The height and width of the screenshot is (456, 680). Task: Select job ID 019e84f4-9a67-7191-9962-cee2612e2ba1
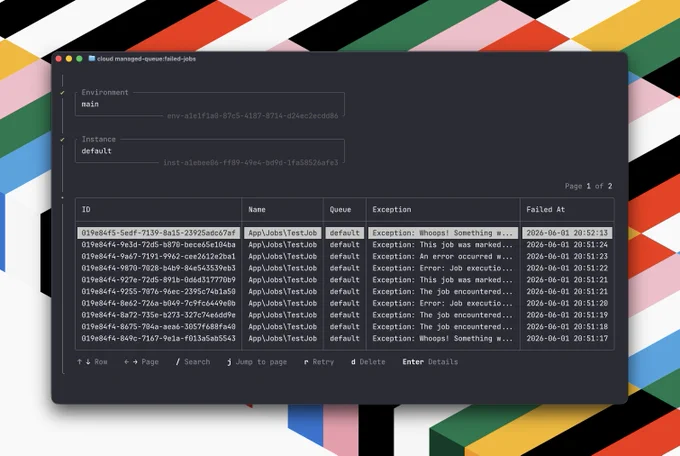coord(158,256)
